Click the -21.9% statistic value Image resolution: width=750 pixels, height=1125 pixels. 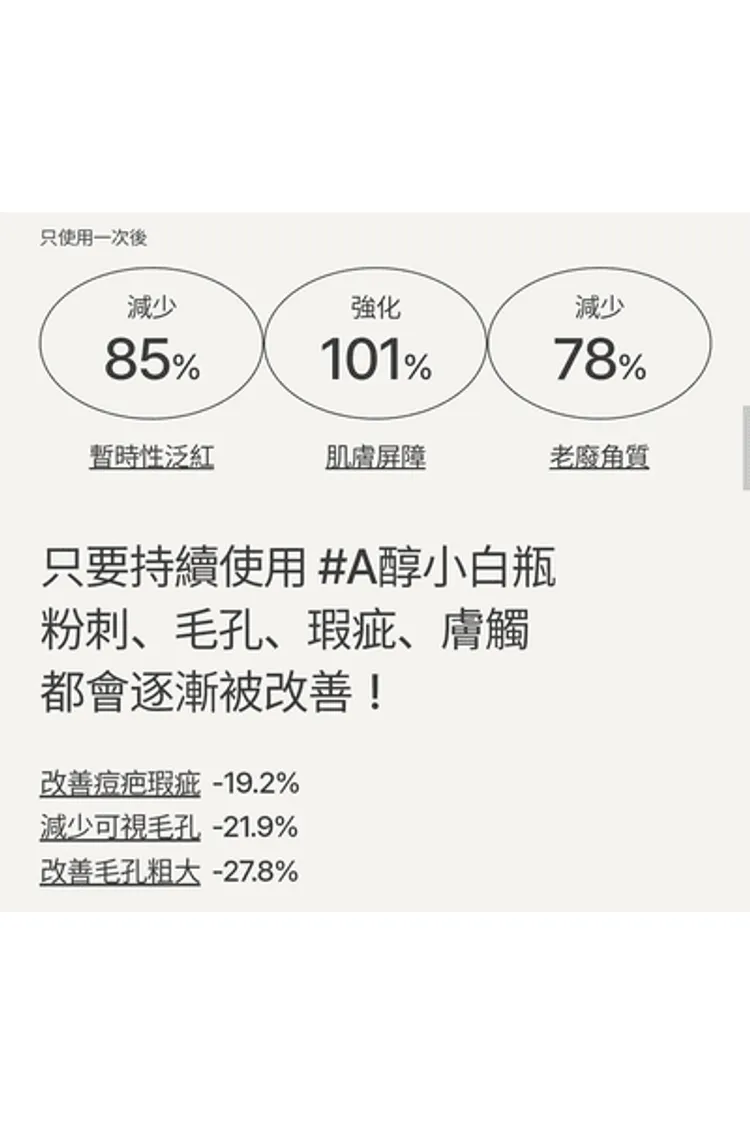click(256, 827)
